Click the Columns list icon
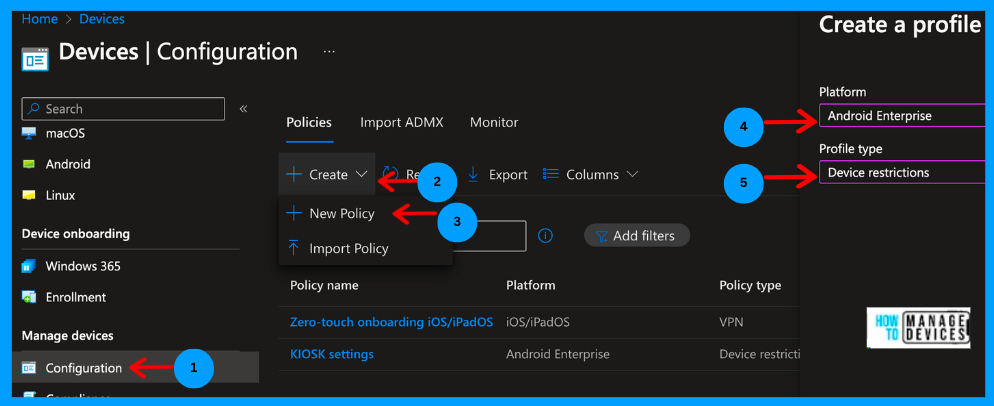Image resolution: width=994 pixels, height=406 pixels. coord(551,174)
